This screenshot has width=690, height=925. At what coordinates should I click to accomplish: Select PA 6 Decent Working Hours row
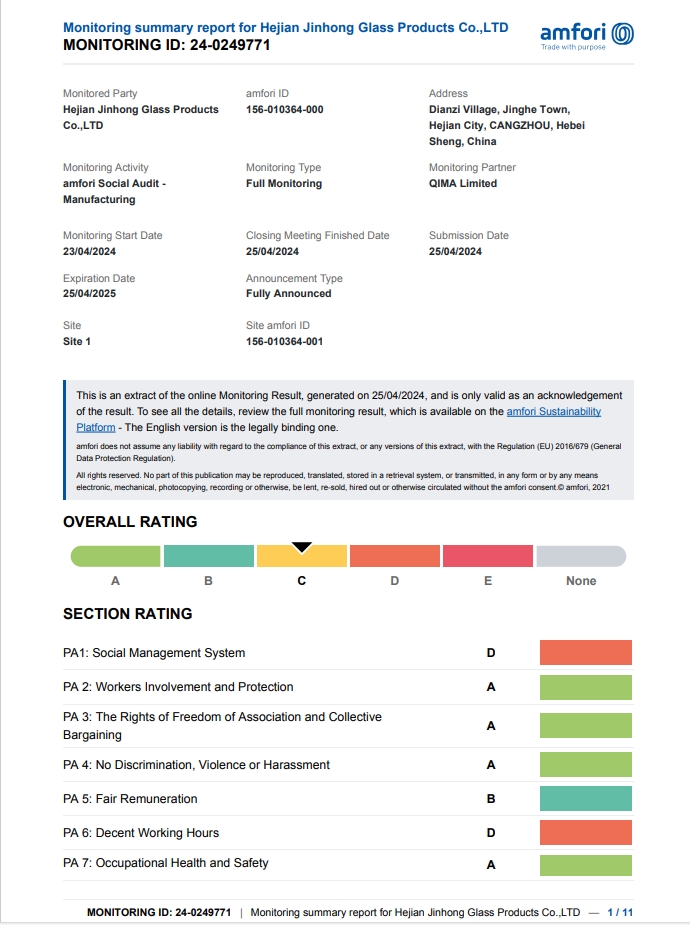tap(141, 833)
